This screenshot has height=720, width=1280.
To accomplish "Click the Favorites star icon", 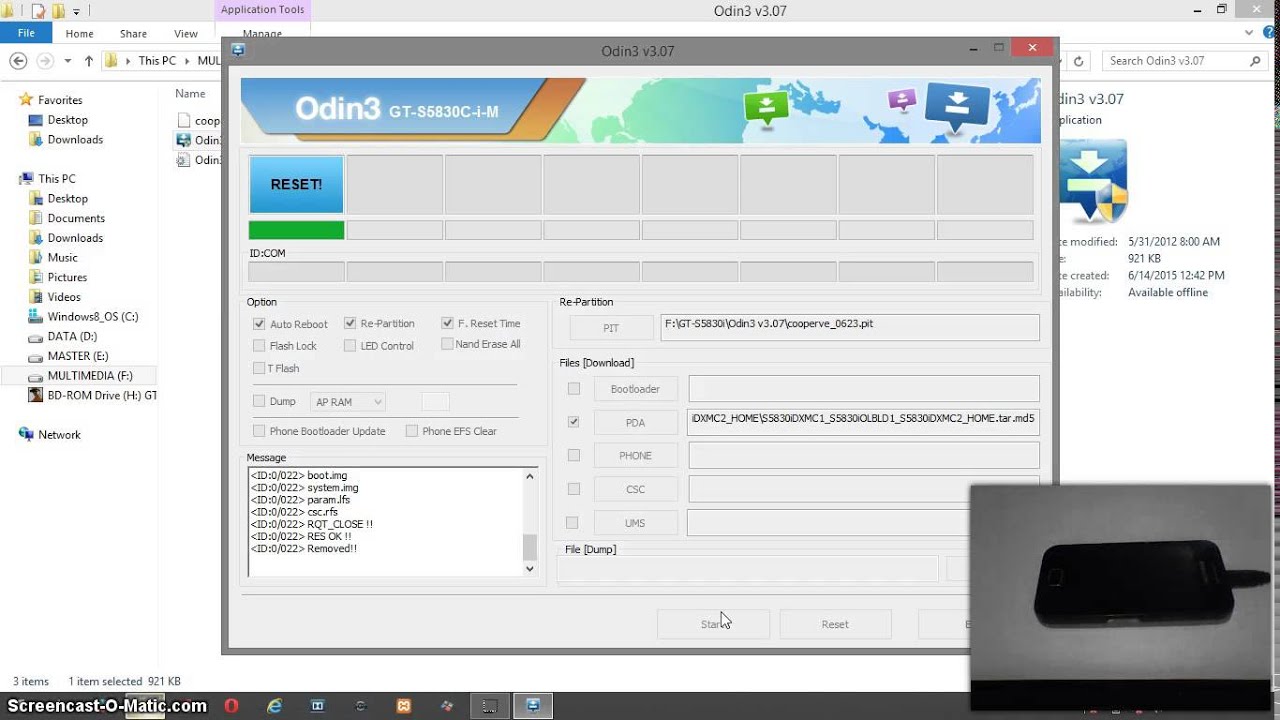I will 26,100.
